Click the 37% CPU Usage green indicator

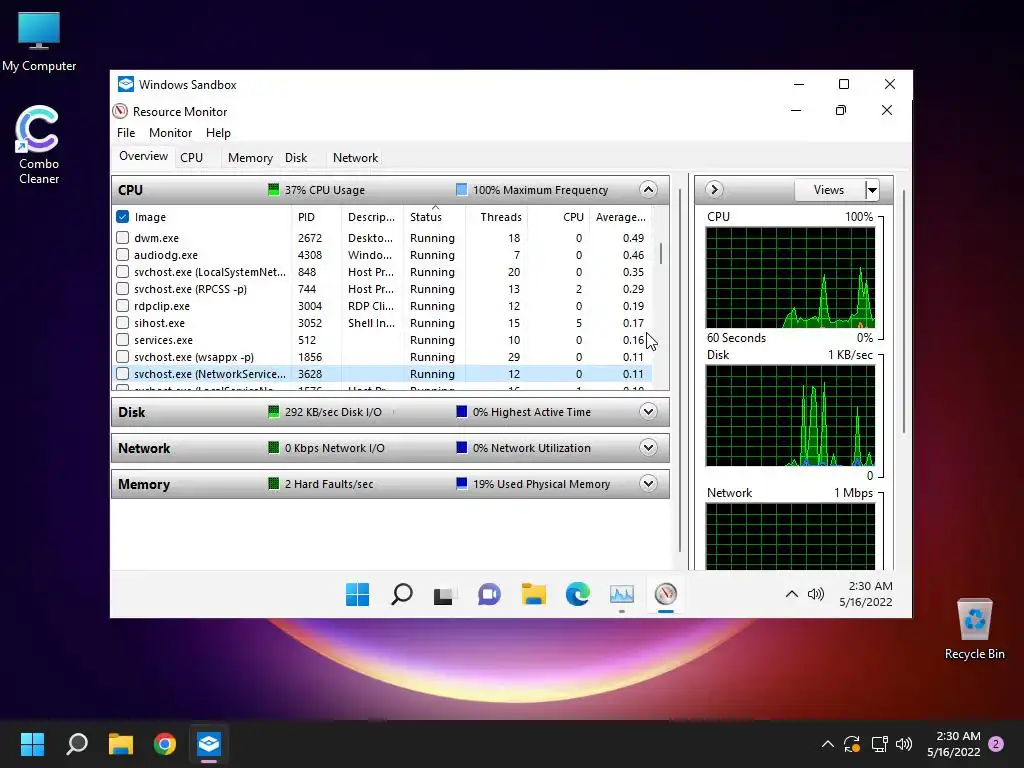(274, 190)
